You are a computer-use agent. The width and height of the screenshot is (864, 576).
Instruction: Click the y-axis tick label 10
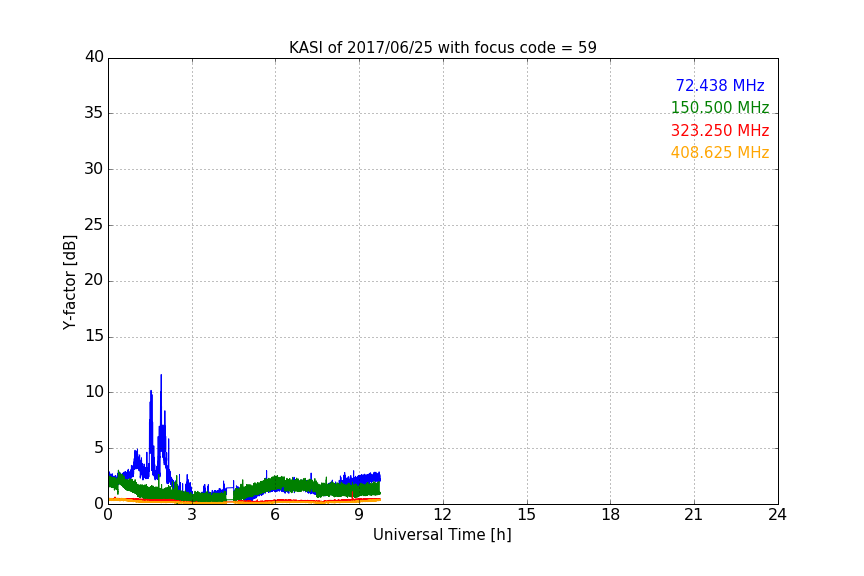click(94, 392)
